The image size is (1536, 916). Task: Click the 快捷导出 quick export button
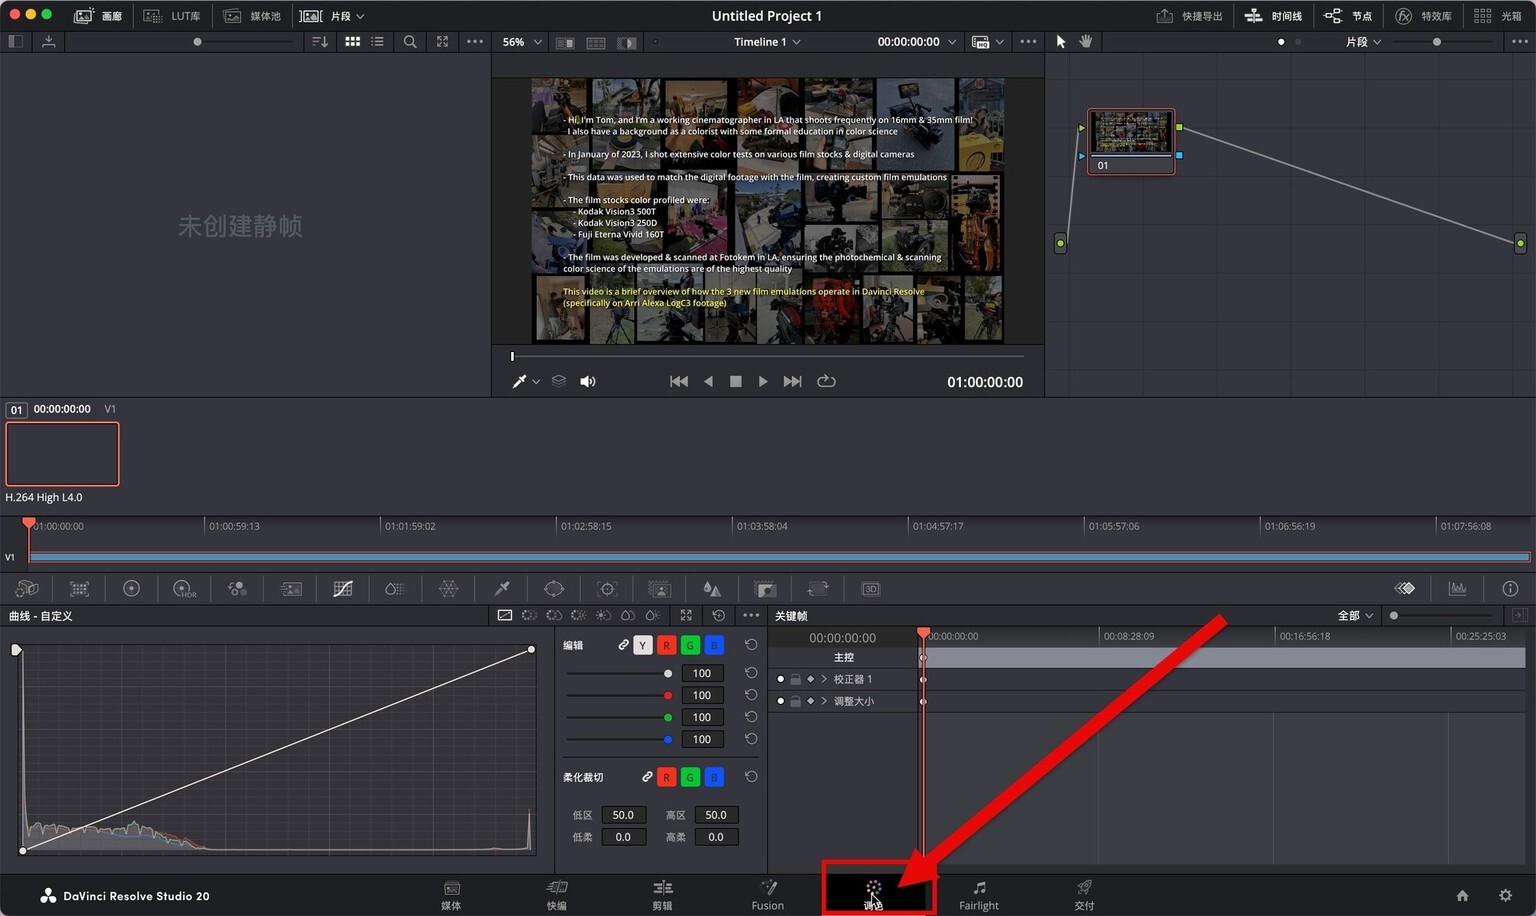pos(1189,16)
